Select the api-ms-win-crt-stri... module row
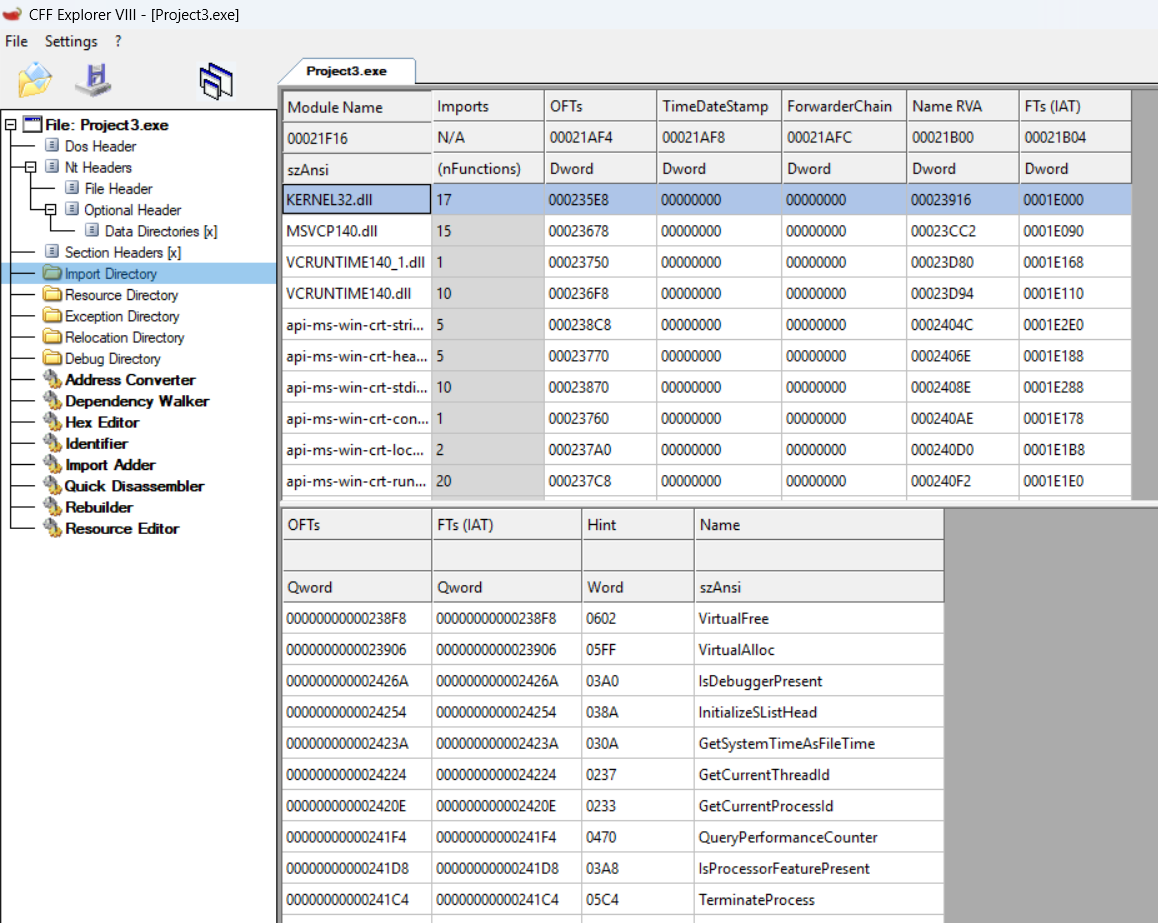 [x=707, y=325]
